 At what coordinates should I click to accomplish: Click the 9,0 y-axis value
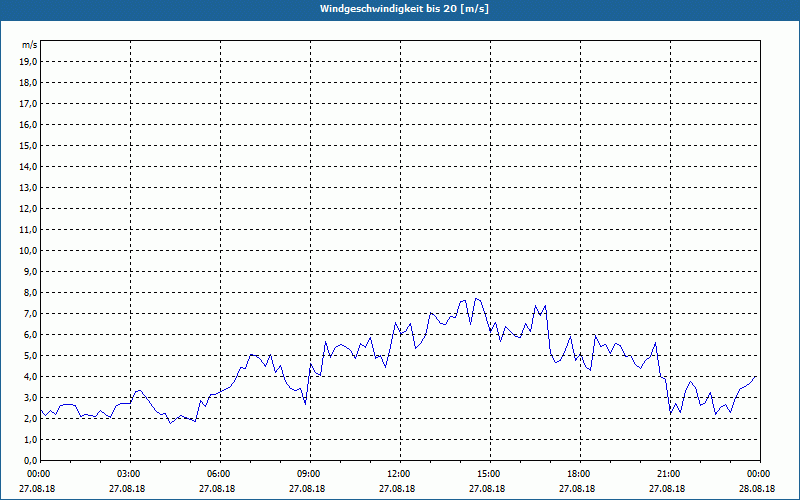click(x=30, y=271)
